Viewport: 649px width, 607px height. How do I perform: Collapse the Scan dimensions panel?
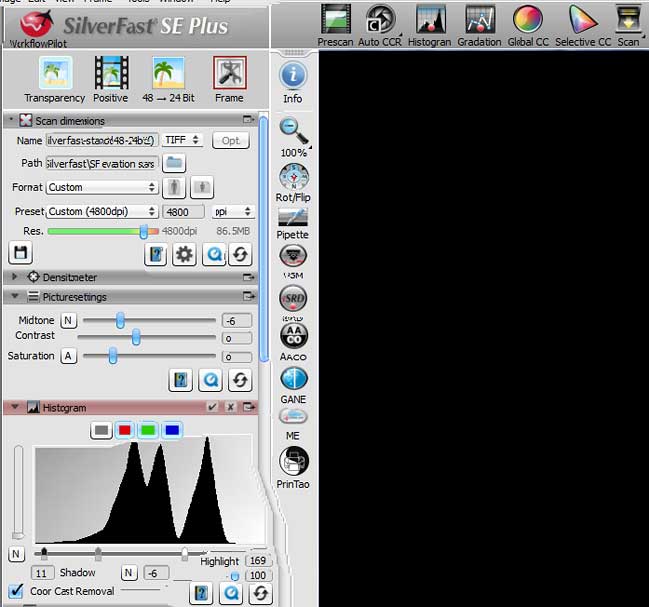11,120
